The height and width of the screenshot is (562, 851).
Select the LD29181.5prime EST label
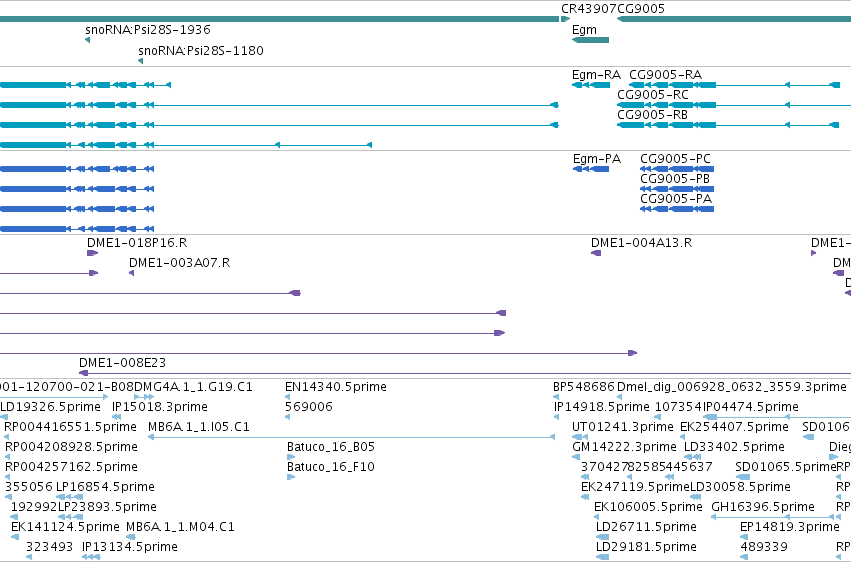click(x=646, y=548)
